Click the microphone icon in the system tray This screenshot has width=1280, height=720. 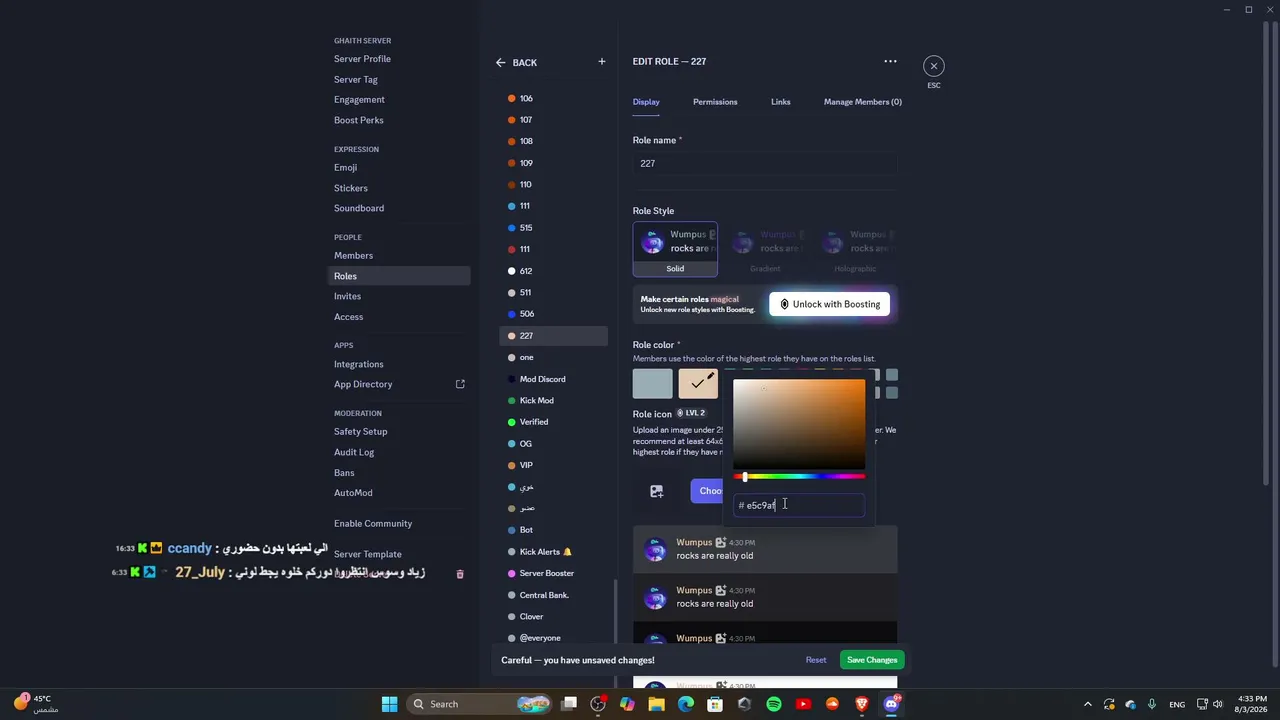pos(1152,704)
